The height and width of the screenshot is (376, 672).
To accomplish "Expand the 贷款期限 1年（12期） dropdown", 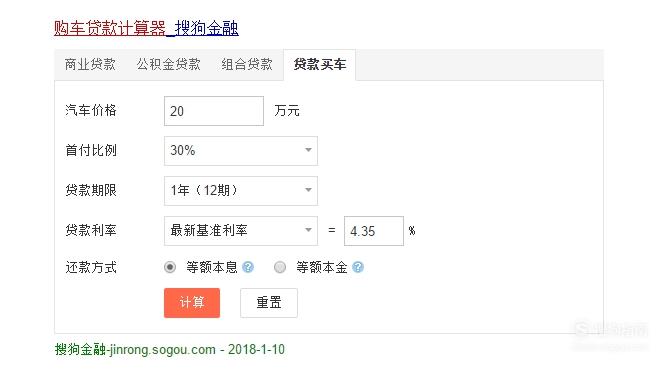I will 241,191.
